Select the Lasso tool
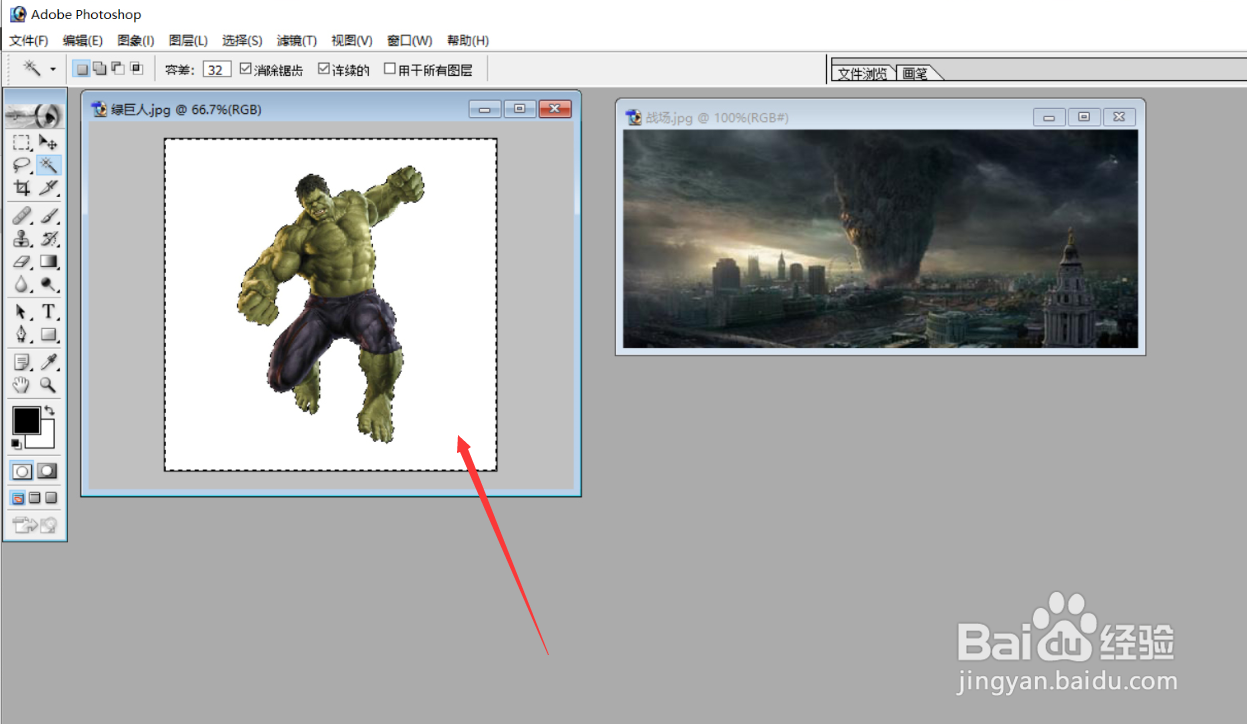Viewport: 1247px width, 724px height. coord(22,165)
